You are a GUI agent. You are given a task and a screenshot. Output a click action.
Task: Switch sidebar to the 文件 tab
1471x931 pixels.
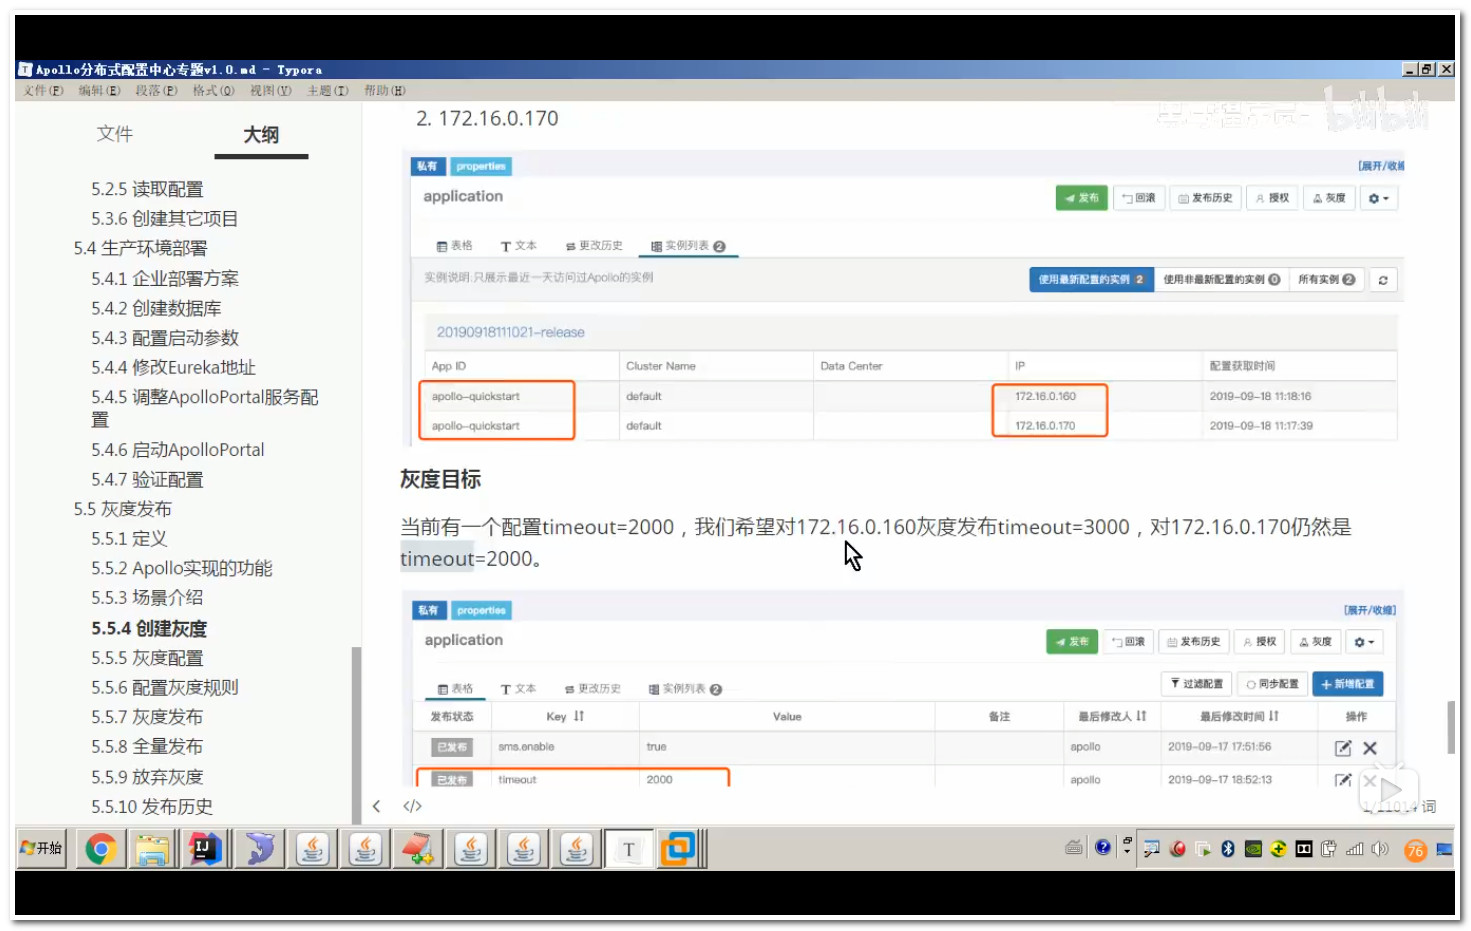pyautogui.click(x=114, y=134)
